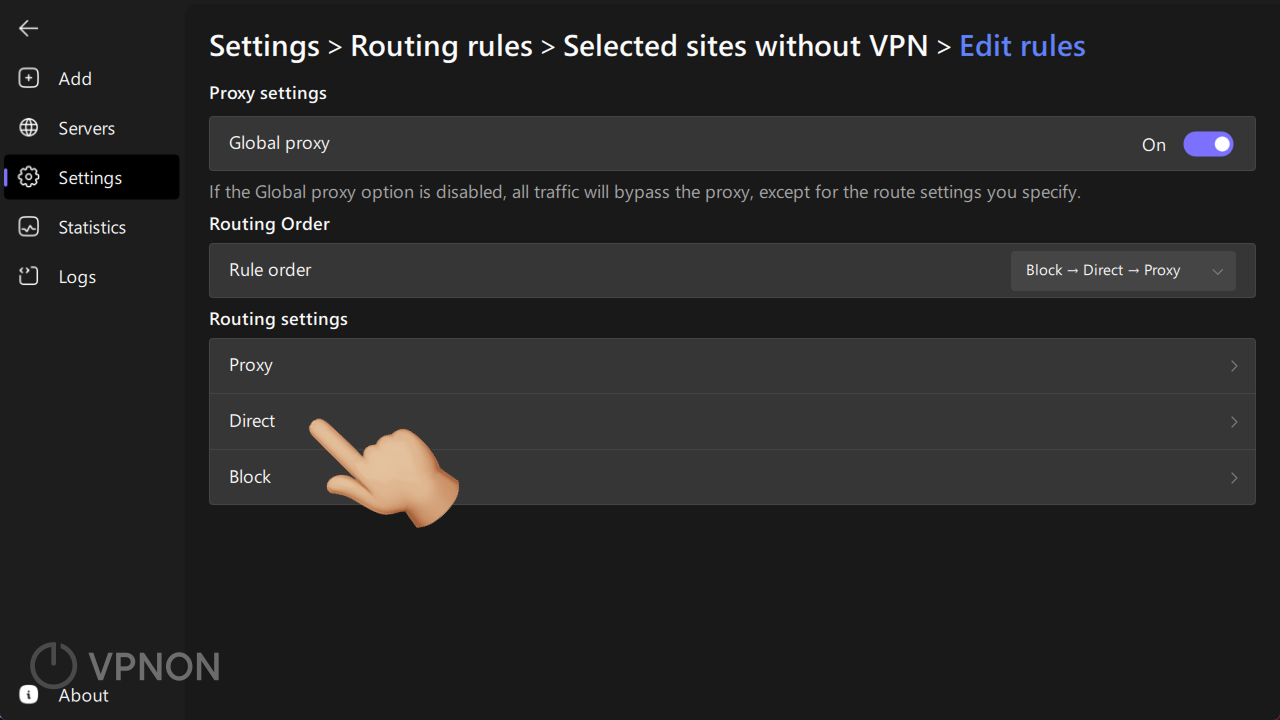Click the Logs history icon
The width and height of the screenshot is (1280, 720).
coord(29,276)
